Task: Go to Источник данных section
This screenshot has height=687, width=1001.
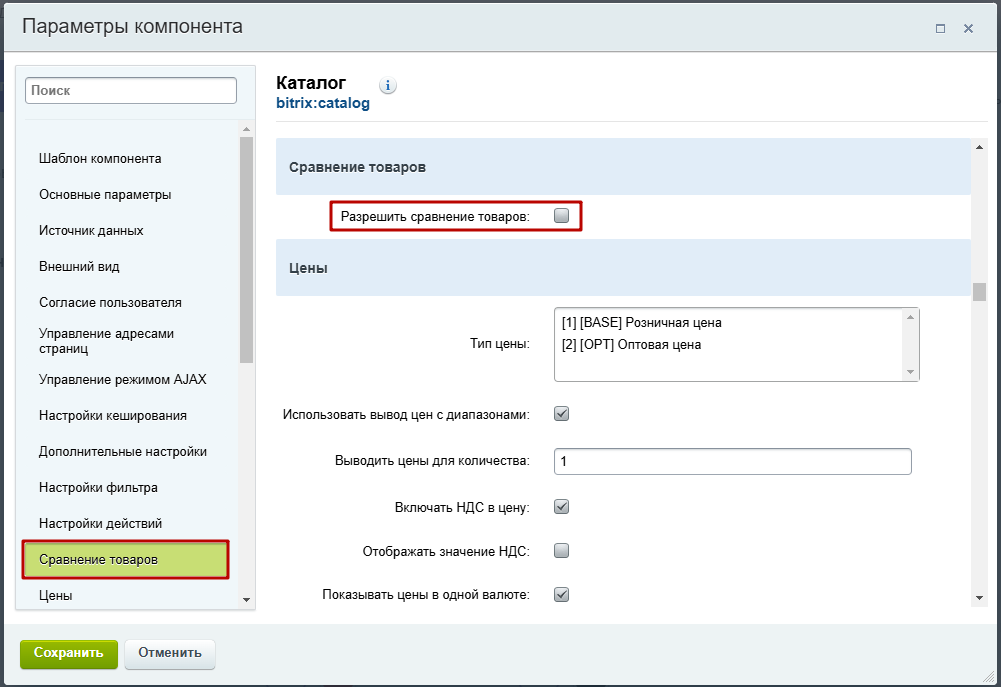Action: pos(91,230)
